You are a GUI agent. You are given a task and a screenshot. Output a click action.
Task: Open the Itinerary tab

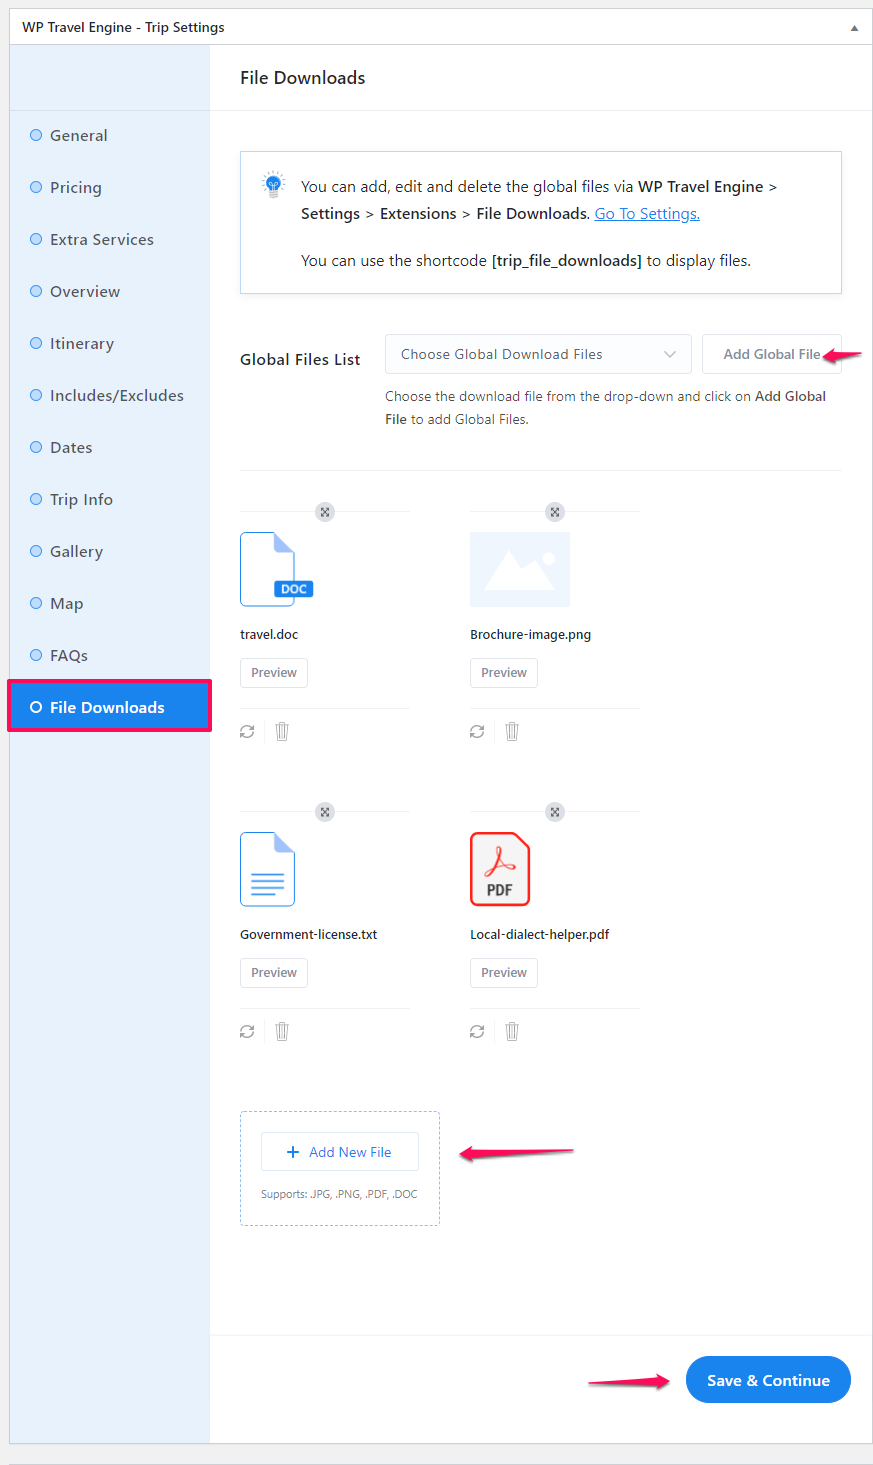point(110,344)
